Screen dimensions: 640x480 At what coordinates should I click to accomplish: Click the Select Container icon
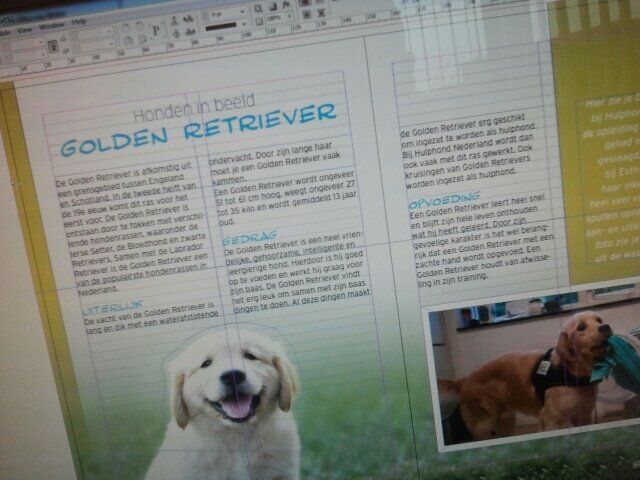coord(175,20)
